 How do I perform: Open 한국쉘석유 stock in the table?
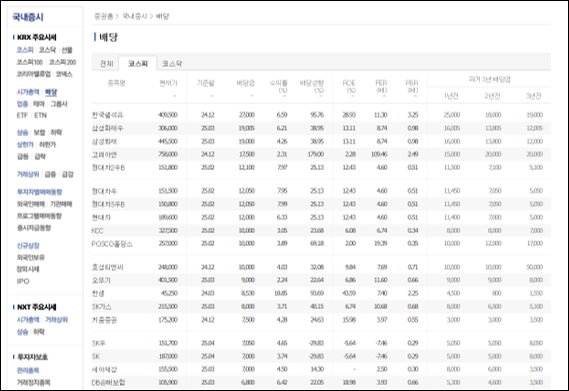(107, 115)
